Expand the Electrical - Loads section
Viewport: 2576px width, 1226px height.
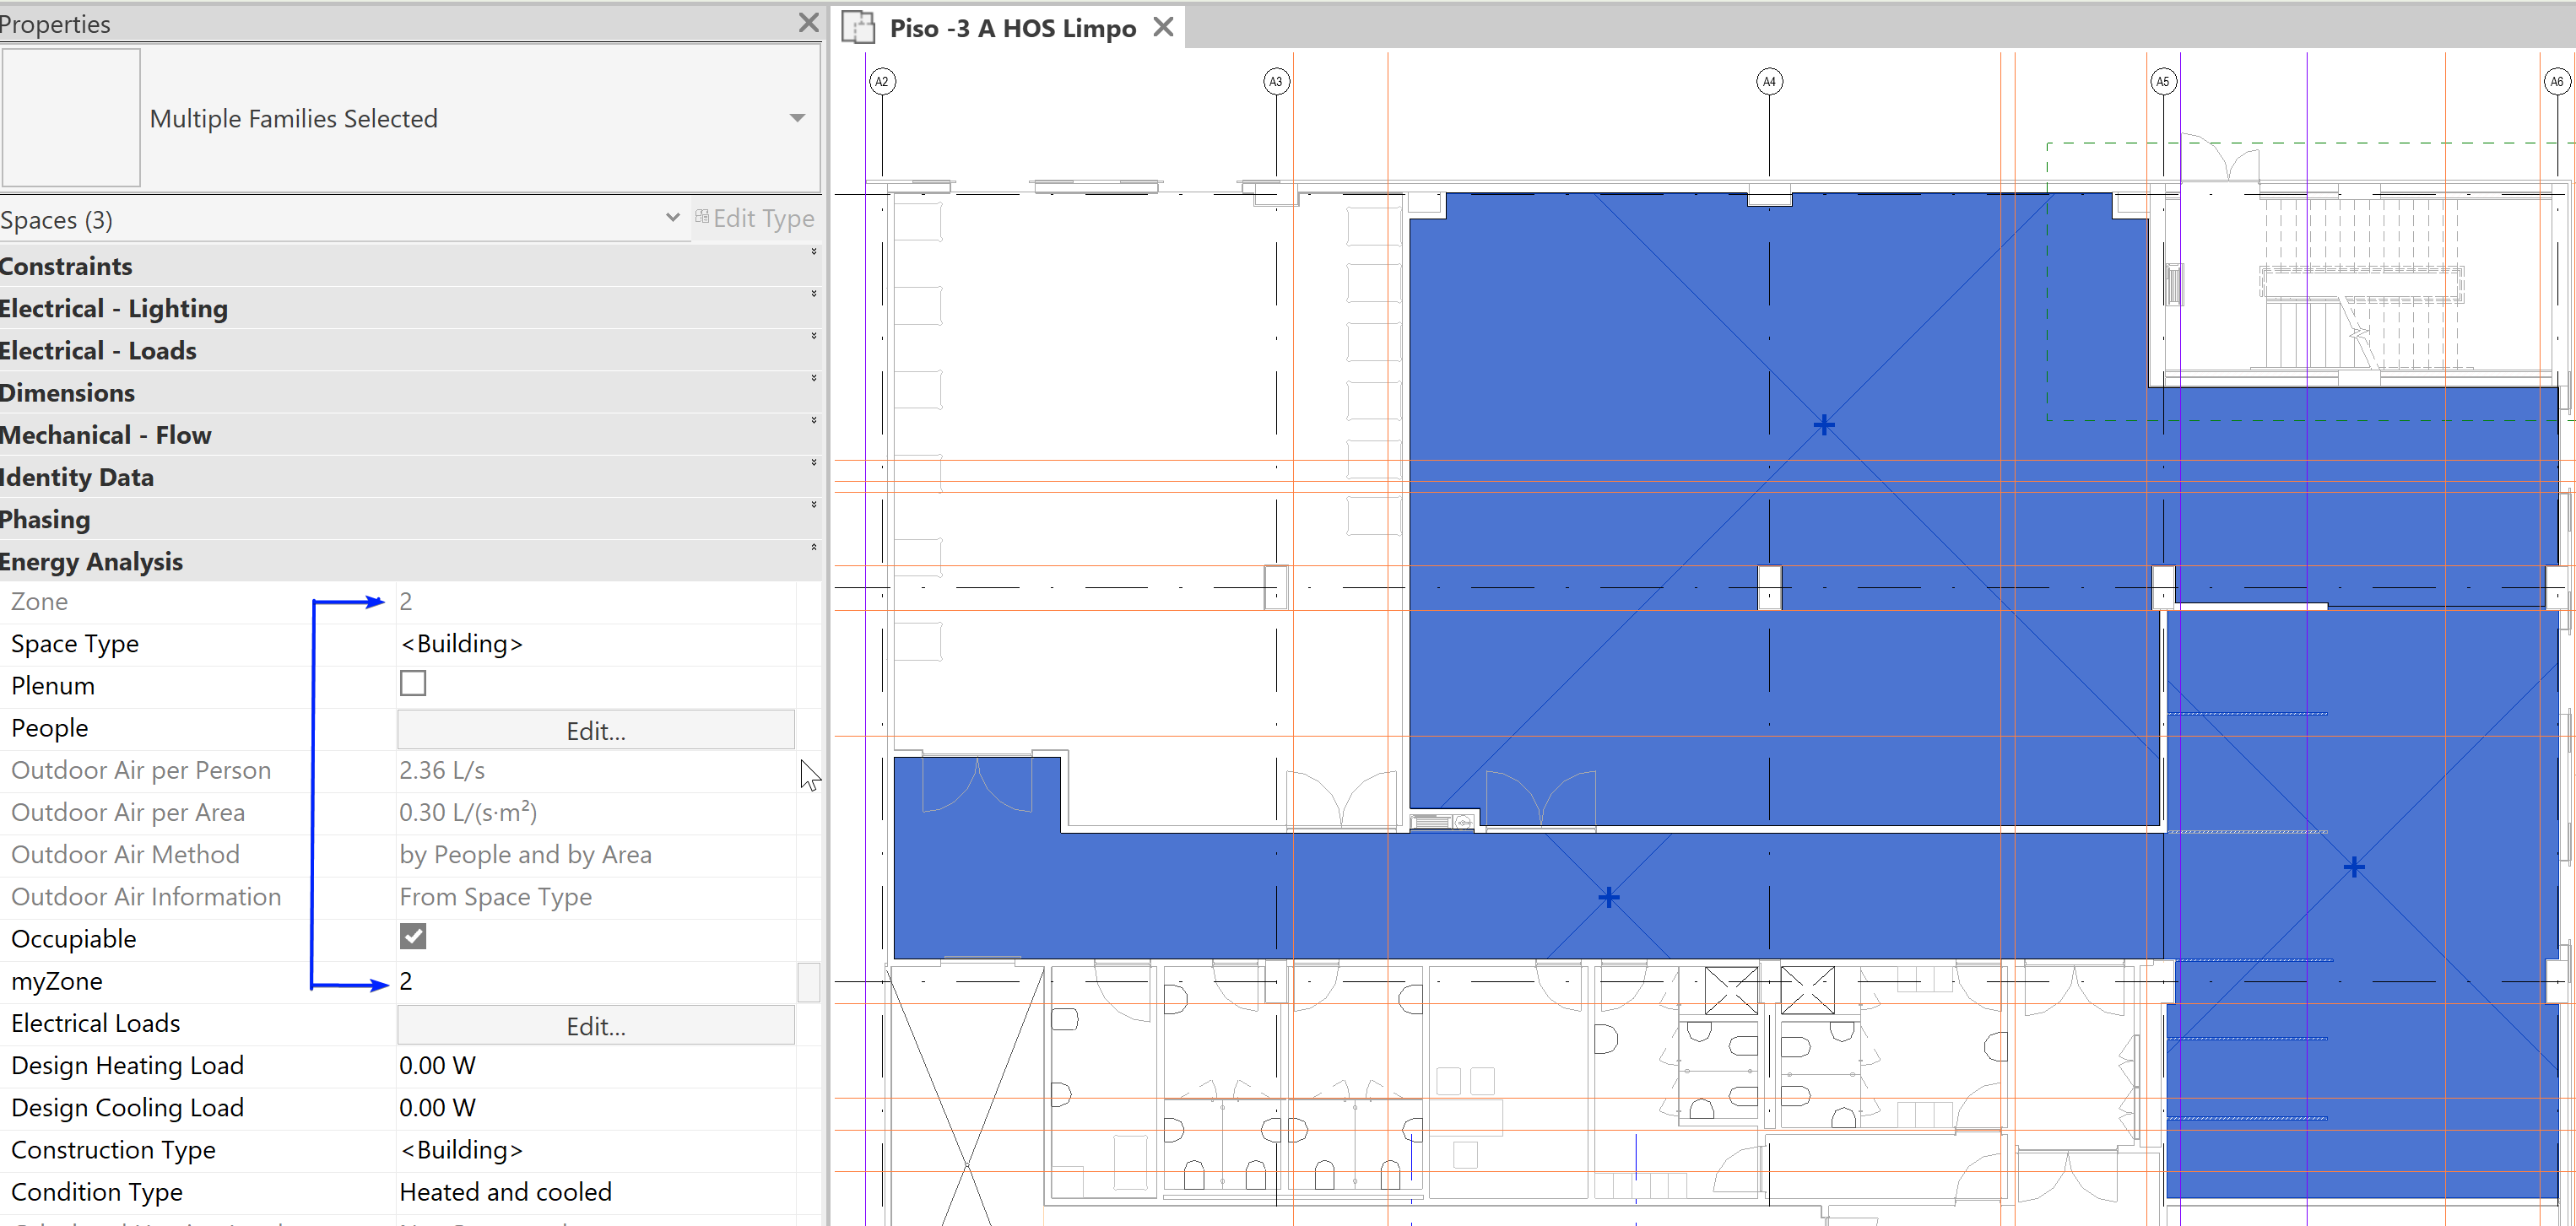tap(814, 336)
